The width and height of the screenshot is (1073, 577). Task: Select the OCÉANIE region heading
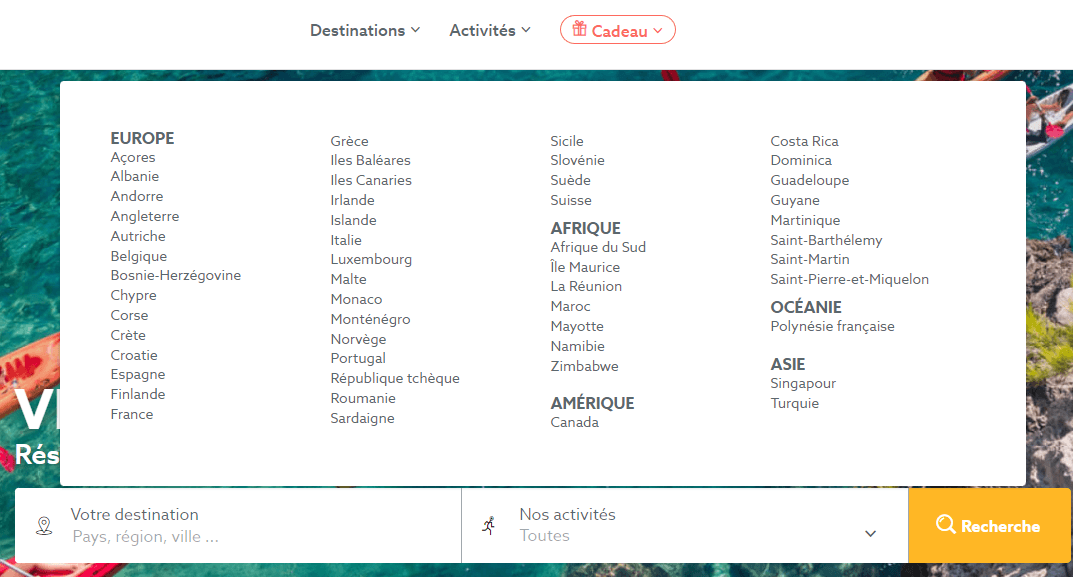click(x=806, y=307)
